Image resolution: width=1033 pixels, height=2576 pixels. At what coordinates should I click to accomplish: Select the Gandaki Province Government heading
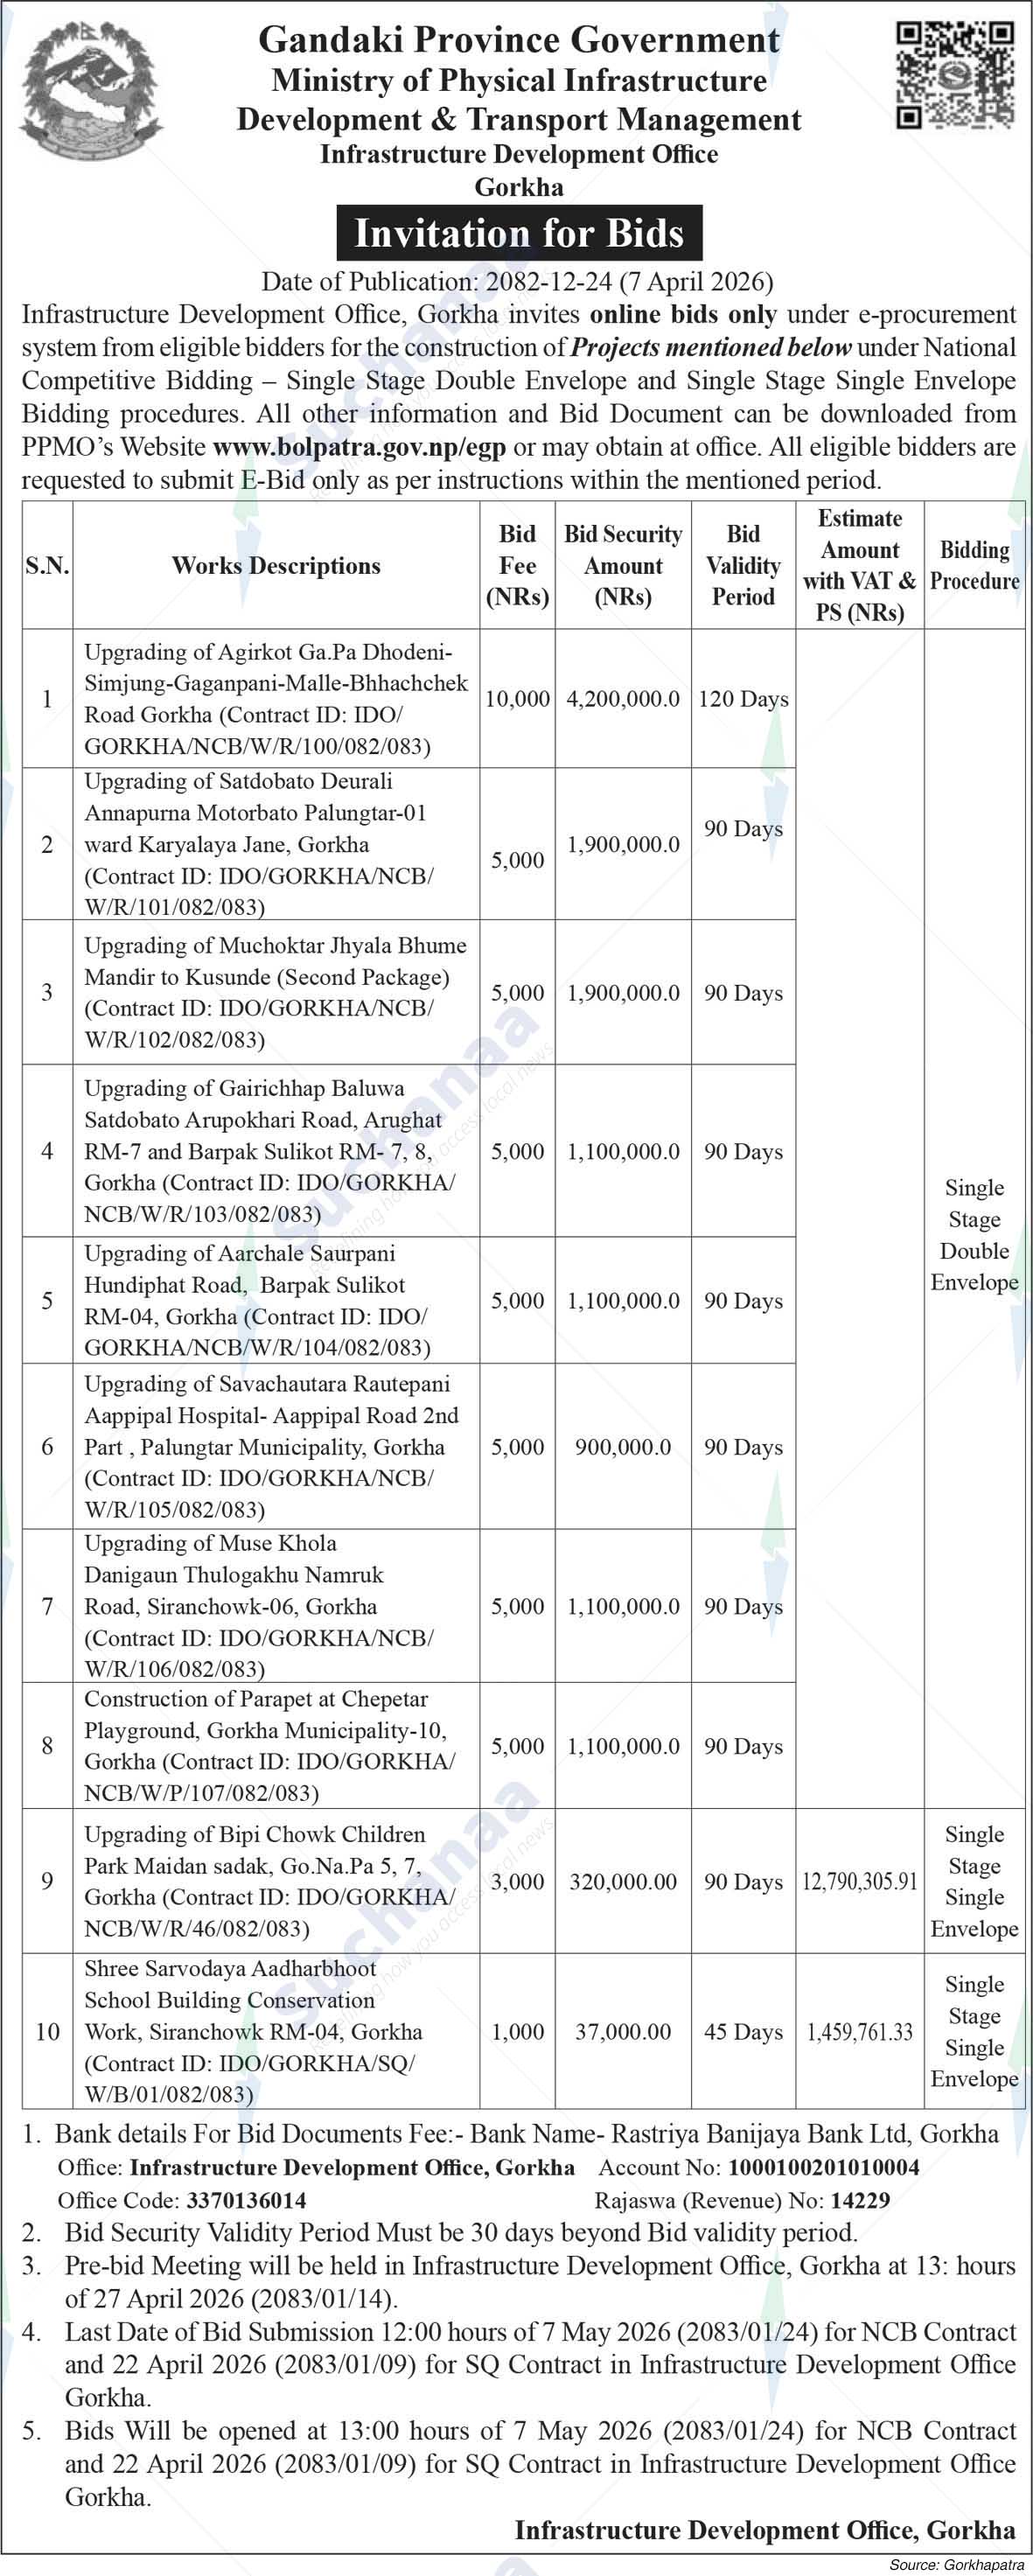click(x=519, y=40)
